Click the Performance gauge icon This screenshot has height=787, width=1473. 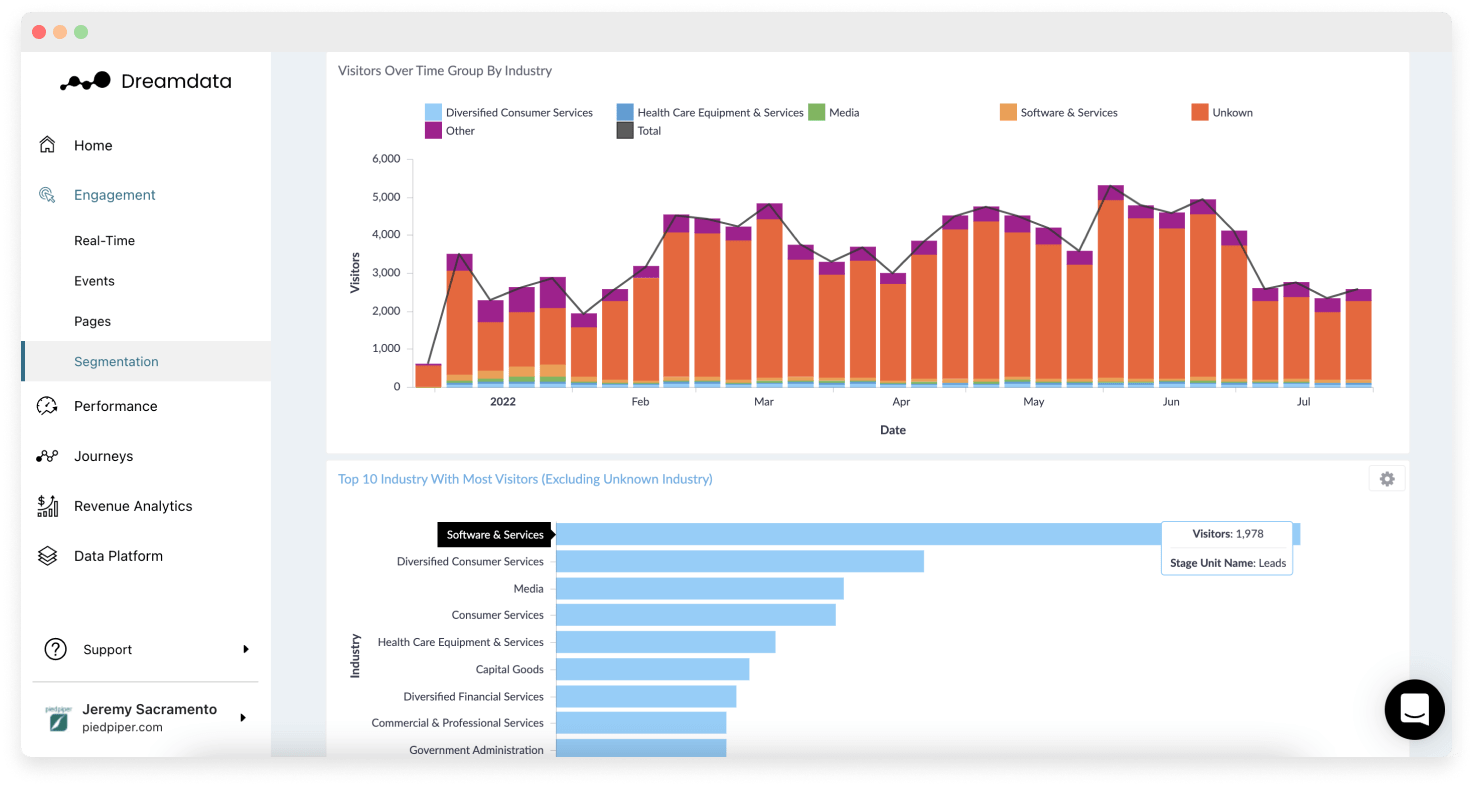click(x=47, y=406)
